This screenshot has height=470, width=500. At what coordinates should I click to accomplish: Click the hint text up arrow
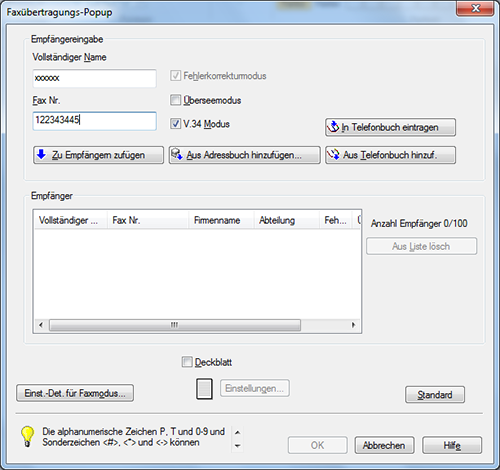237,432
